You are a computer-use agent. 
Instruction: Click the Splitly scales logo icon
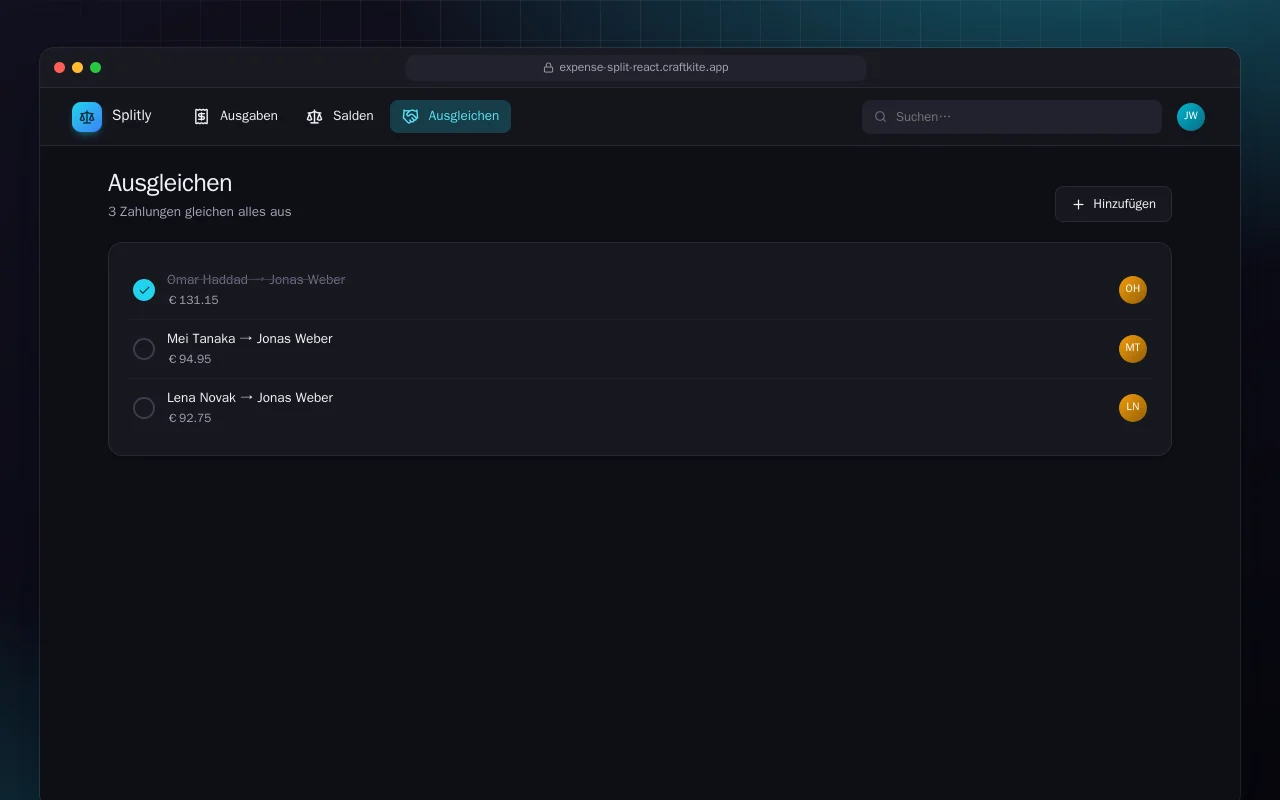(x=87, y=117)
